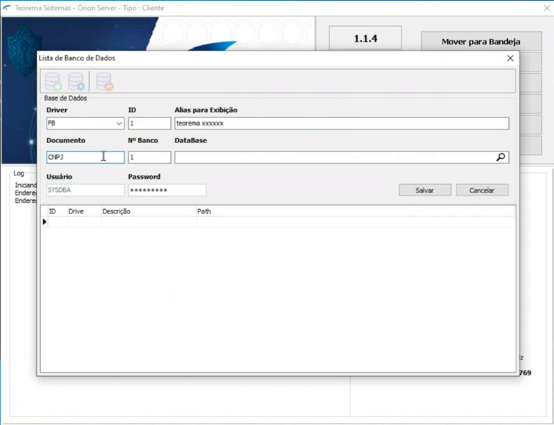
Task: Click the add database icon
Action: tap(53, 81)
